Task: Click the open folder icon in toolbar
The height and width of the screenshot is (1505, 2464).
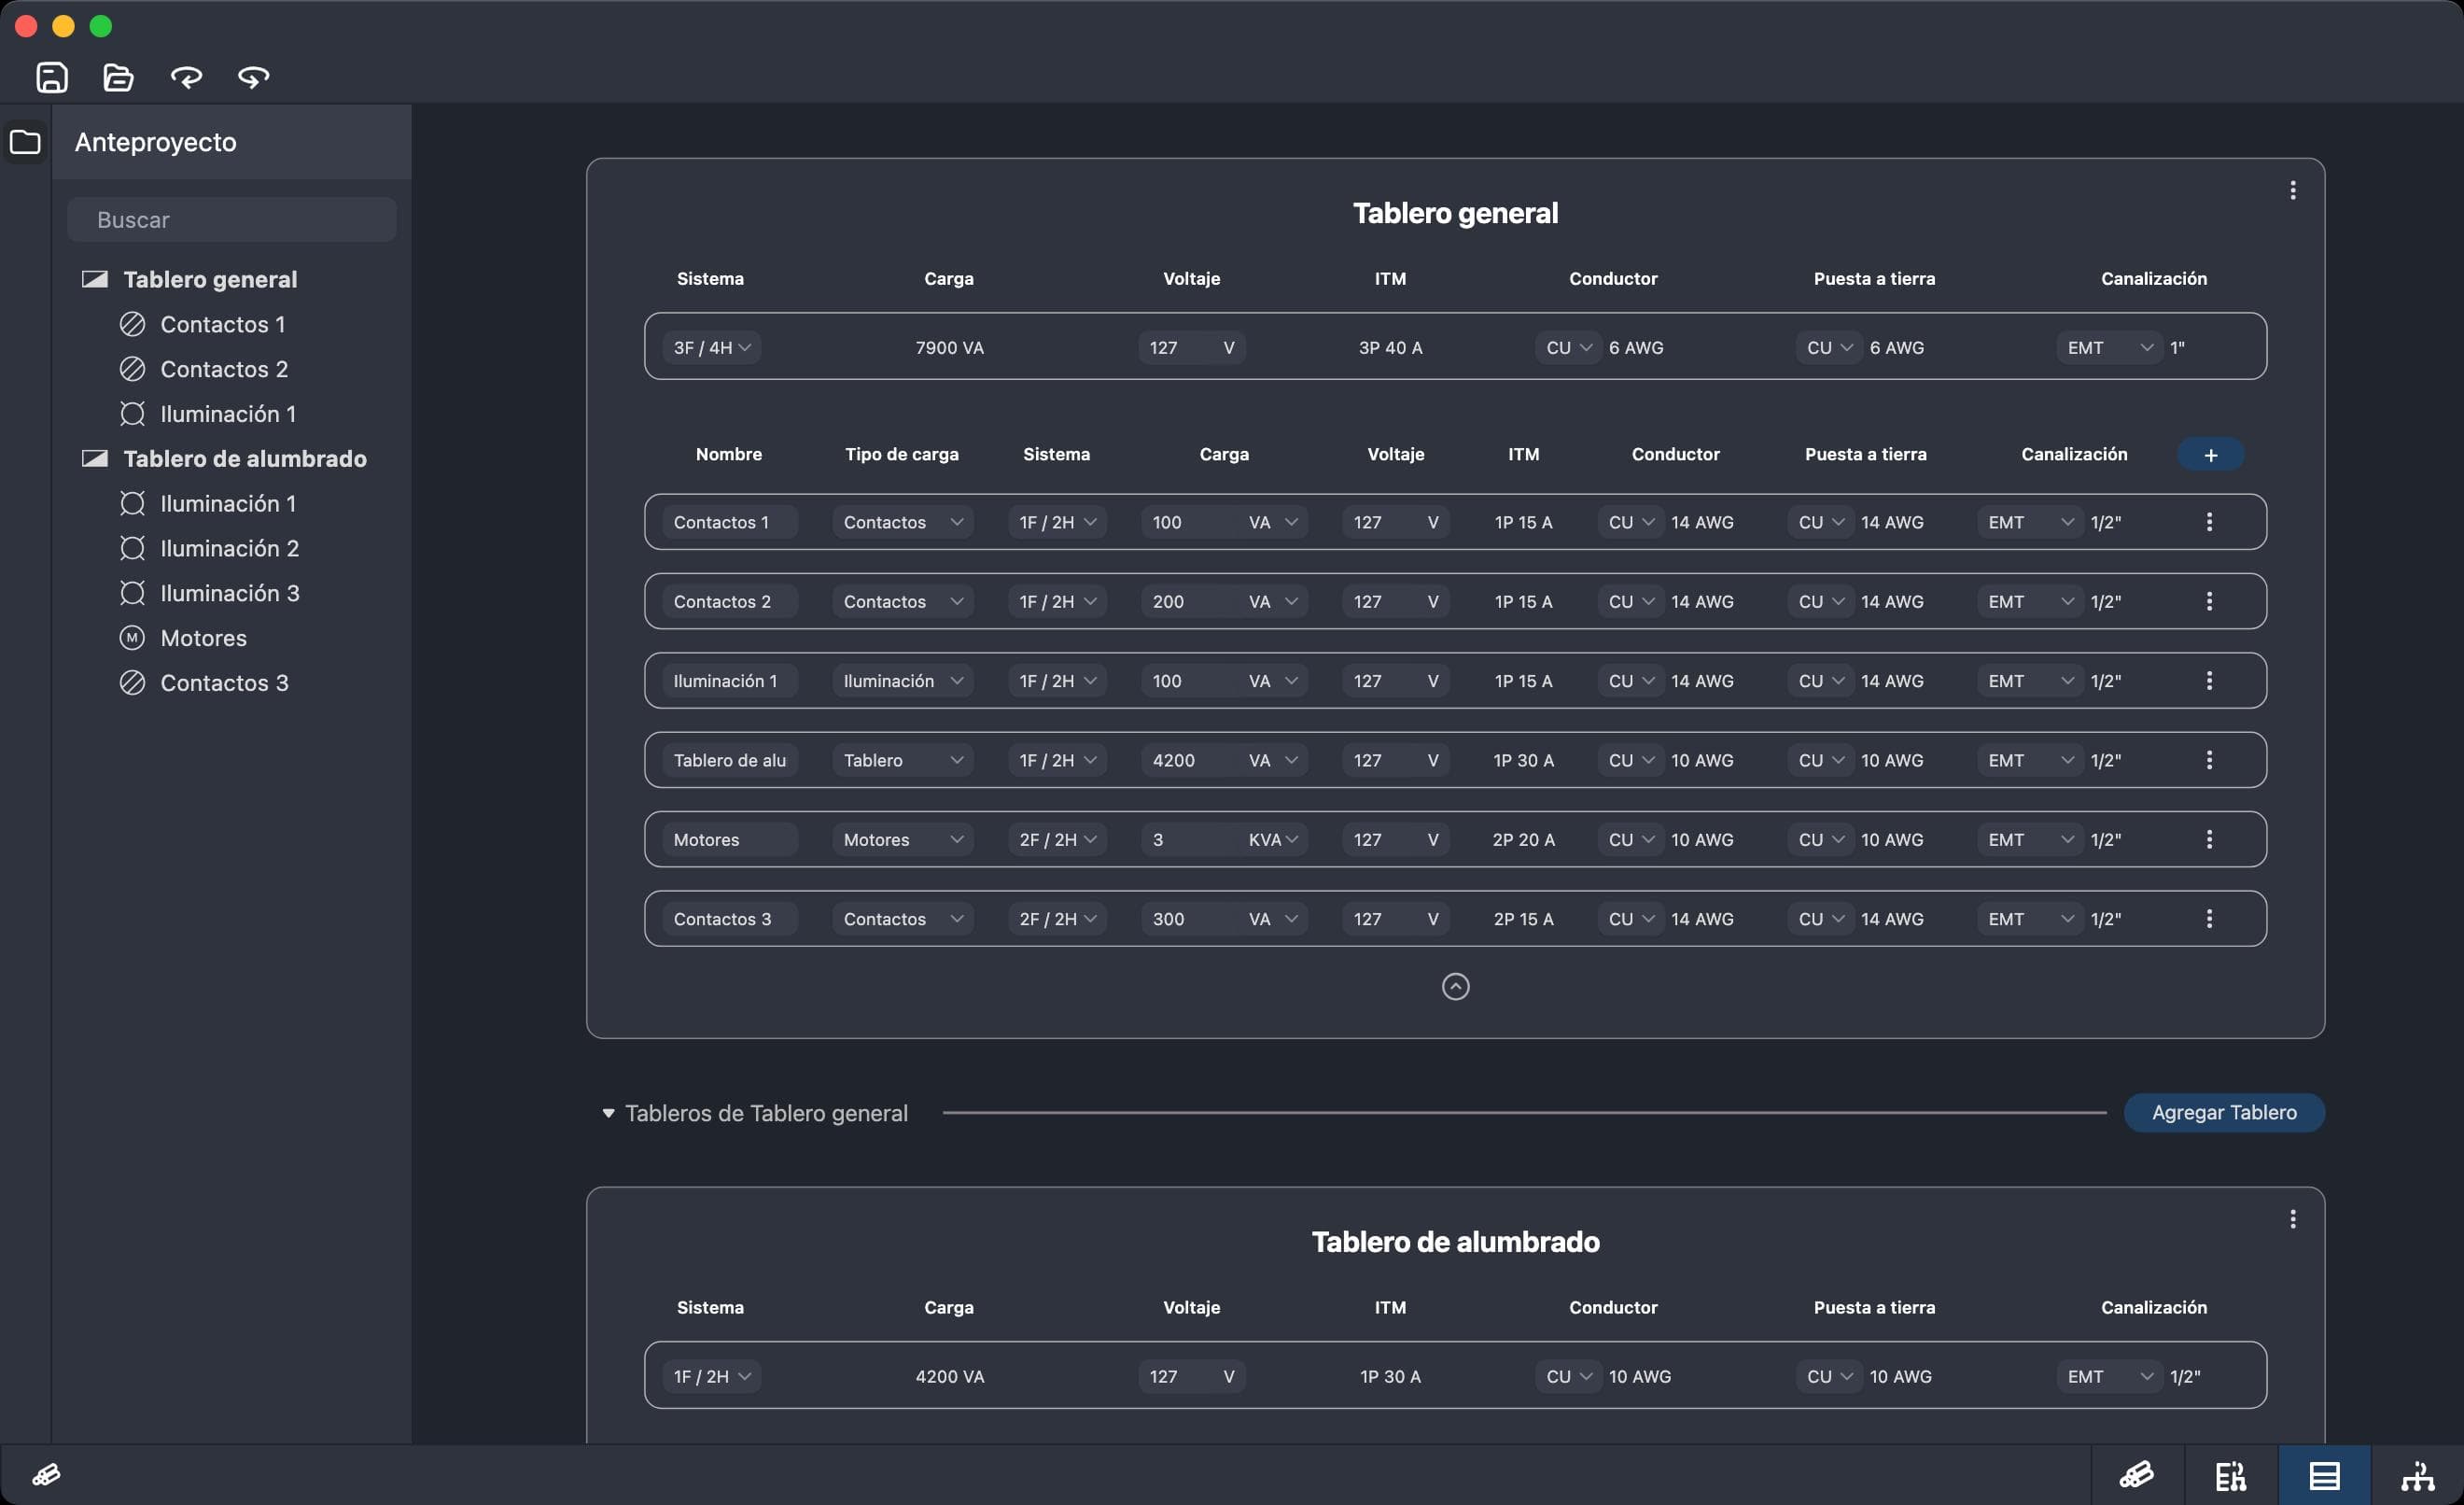Action: click(x=119, y=77)
